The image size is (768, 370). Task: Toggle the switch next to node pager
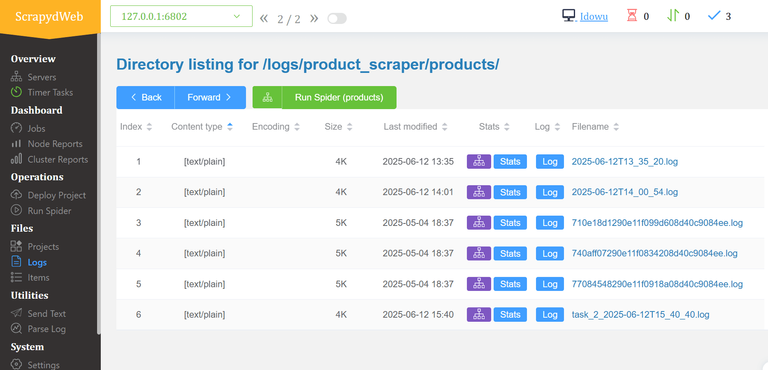[x=337, y=19]
